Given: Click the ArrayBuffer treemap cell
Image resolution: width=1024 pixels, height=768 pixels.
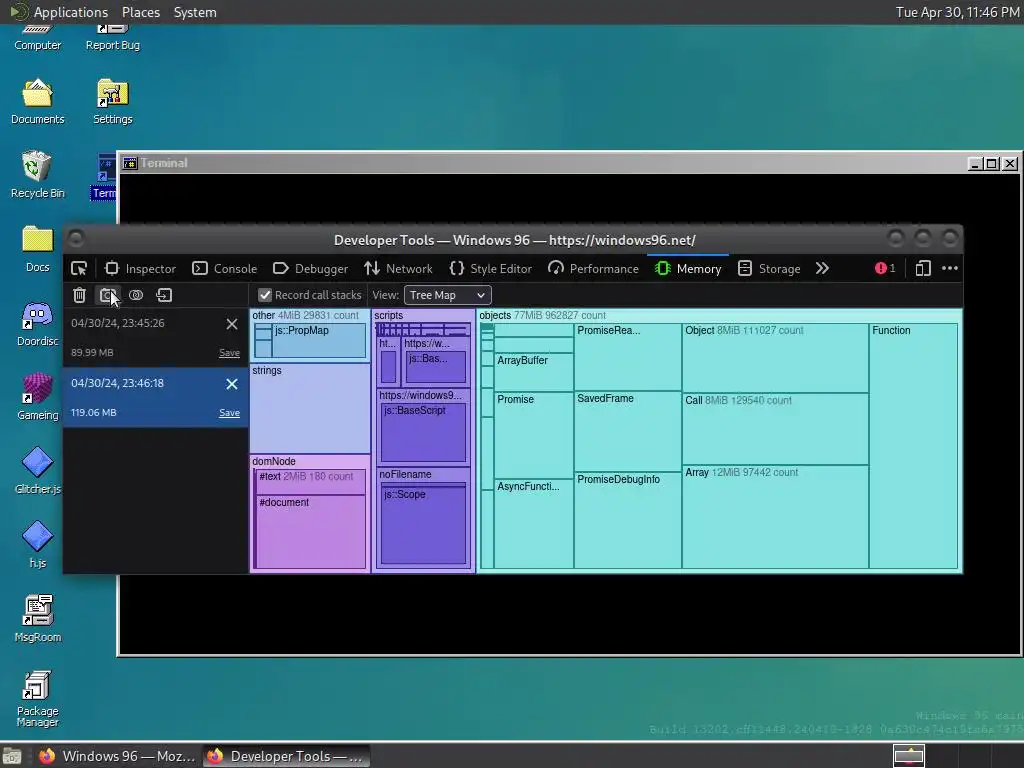Looking at the screenshot, I should 534,371.
